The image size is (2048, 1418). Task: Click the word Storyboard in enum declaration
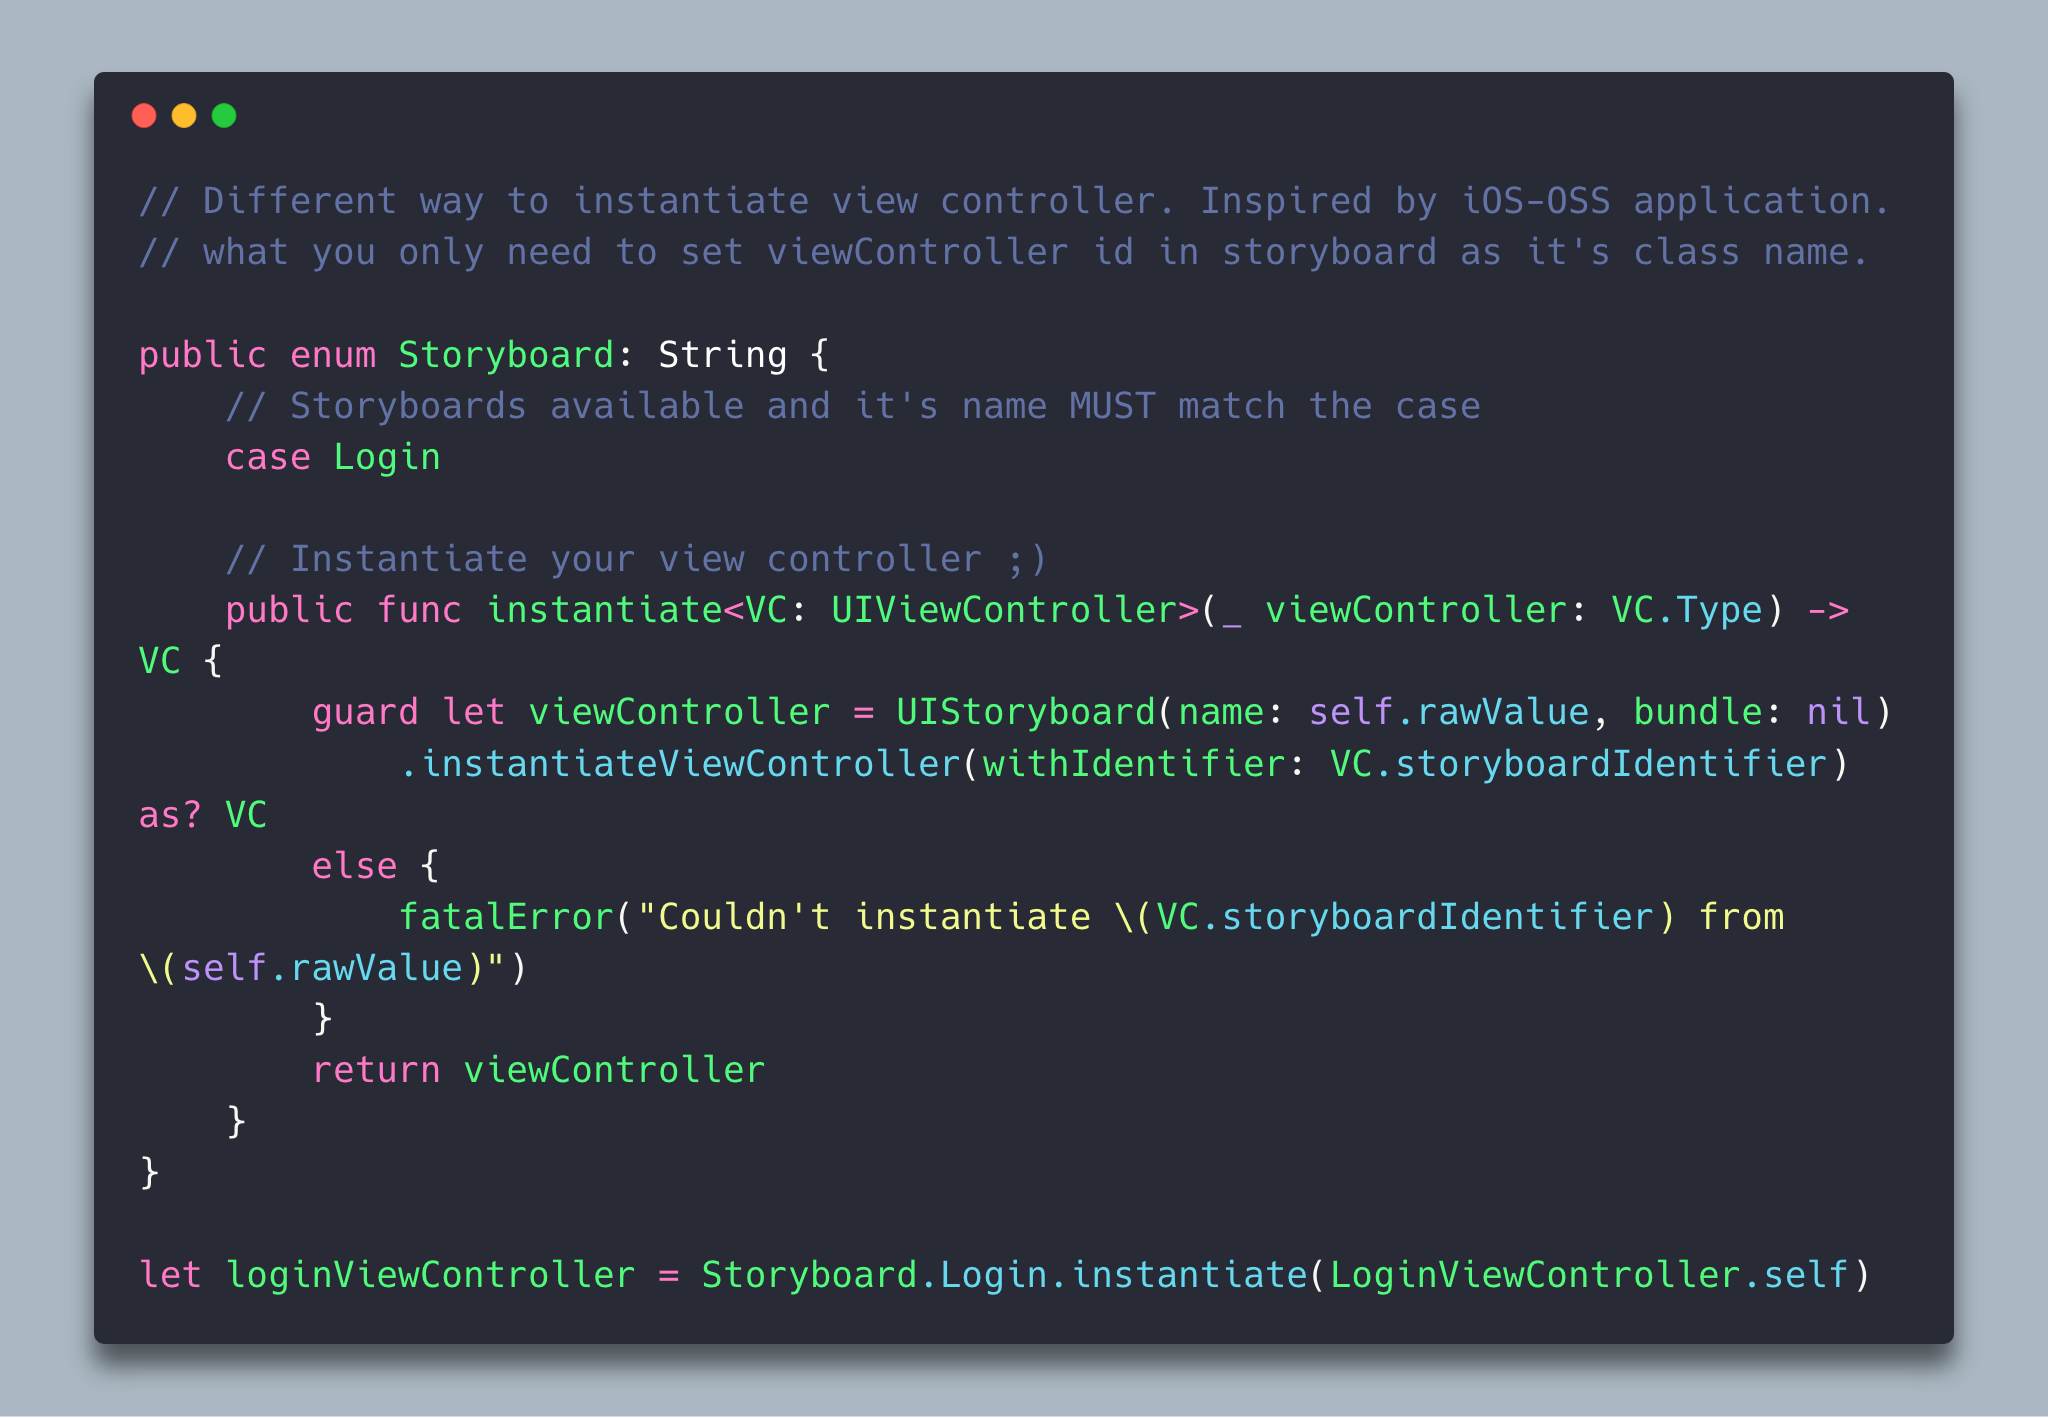pyautogui.click(x=505, y=355)
